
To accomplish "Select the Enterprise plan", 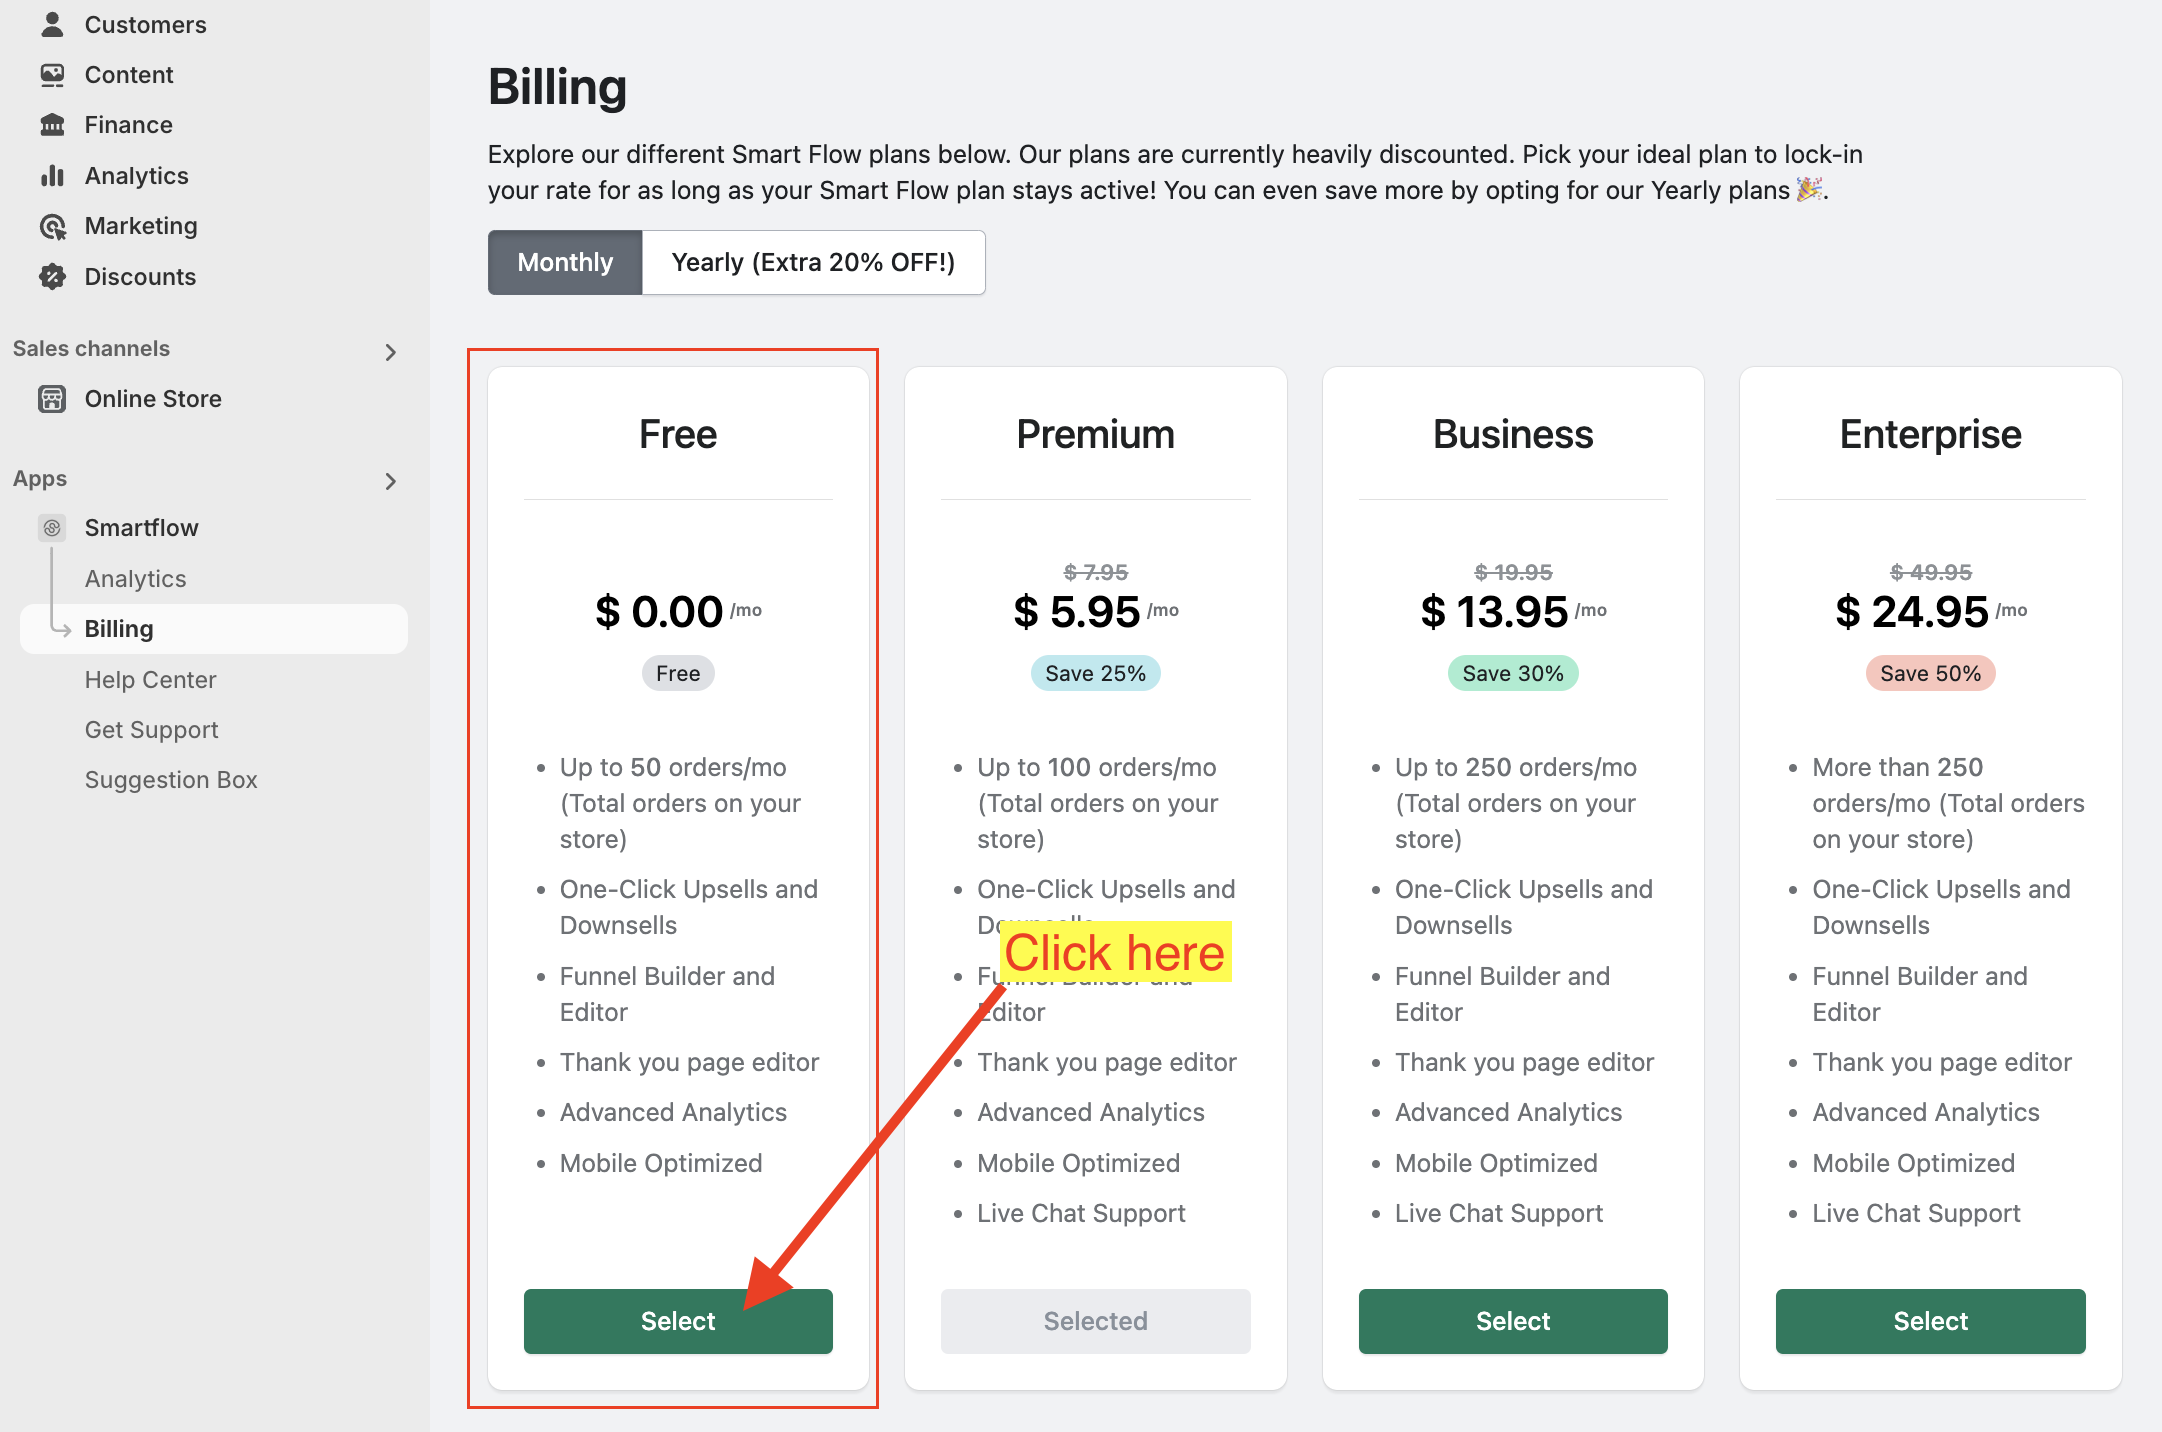I will point(1930,1321).
